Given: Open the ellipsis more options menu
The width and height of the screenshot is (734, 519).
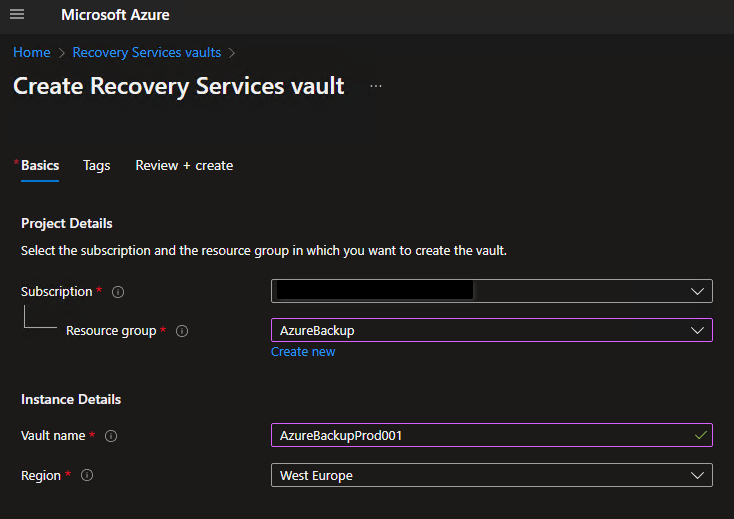Looking at the screenshot, I should tap(376, 86).
